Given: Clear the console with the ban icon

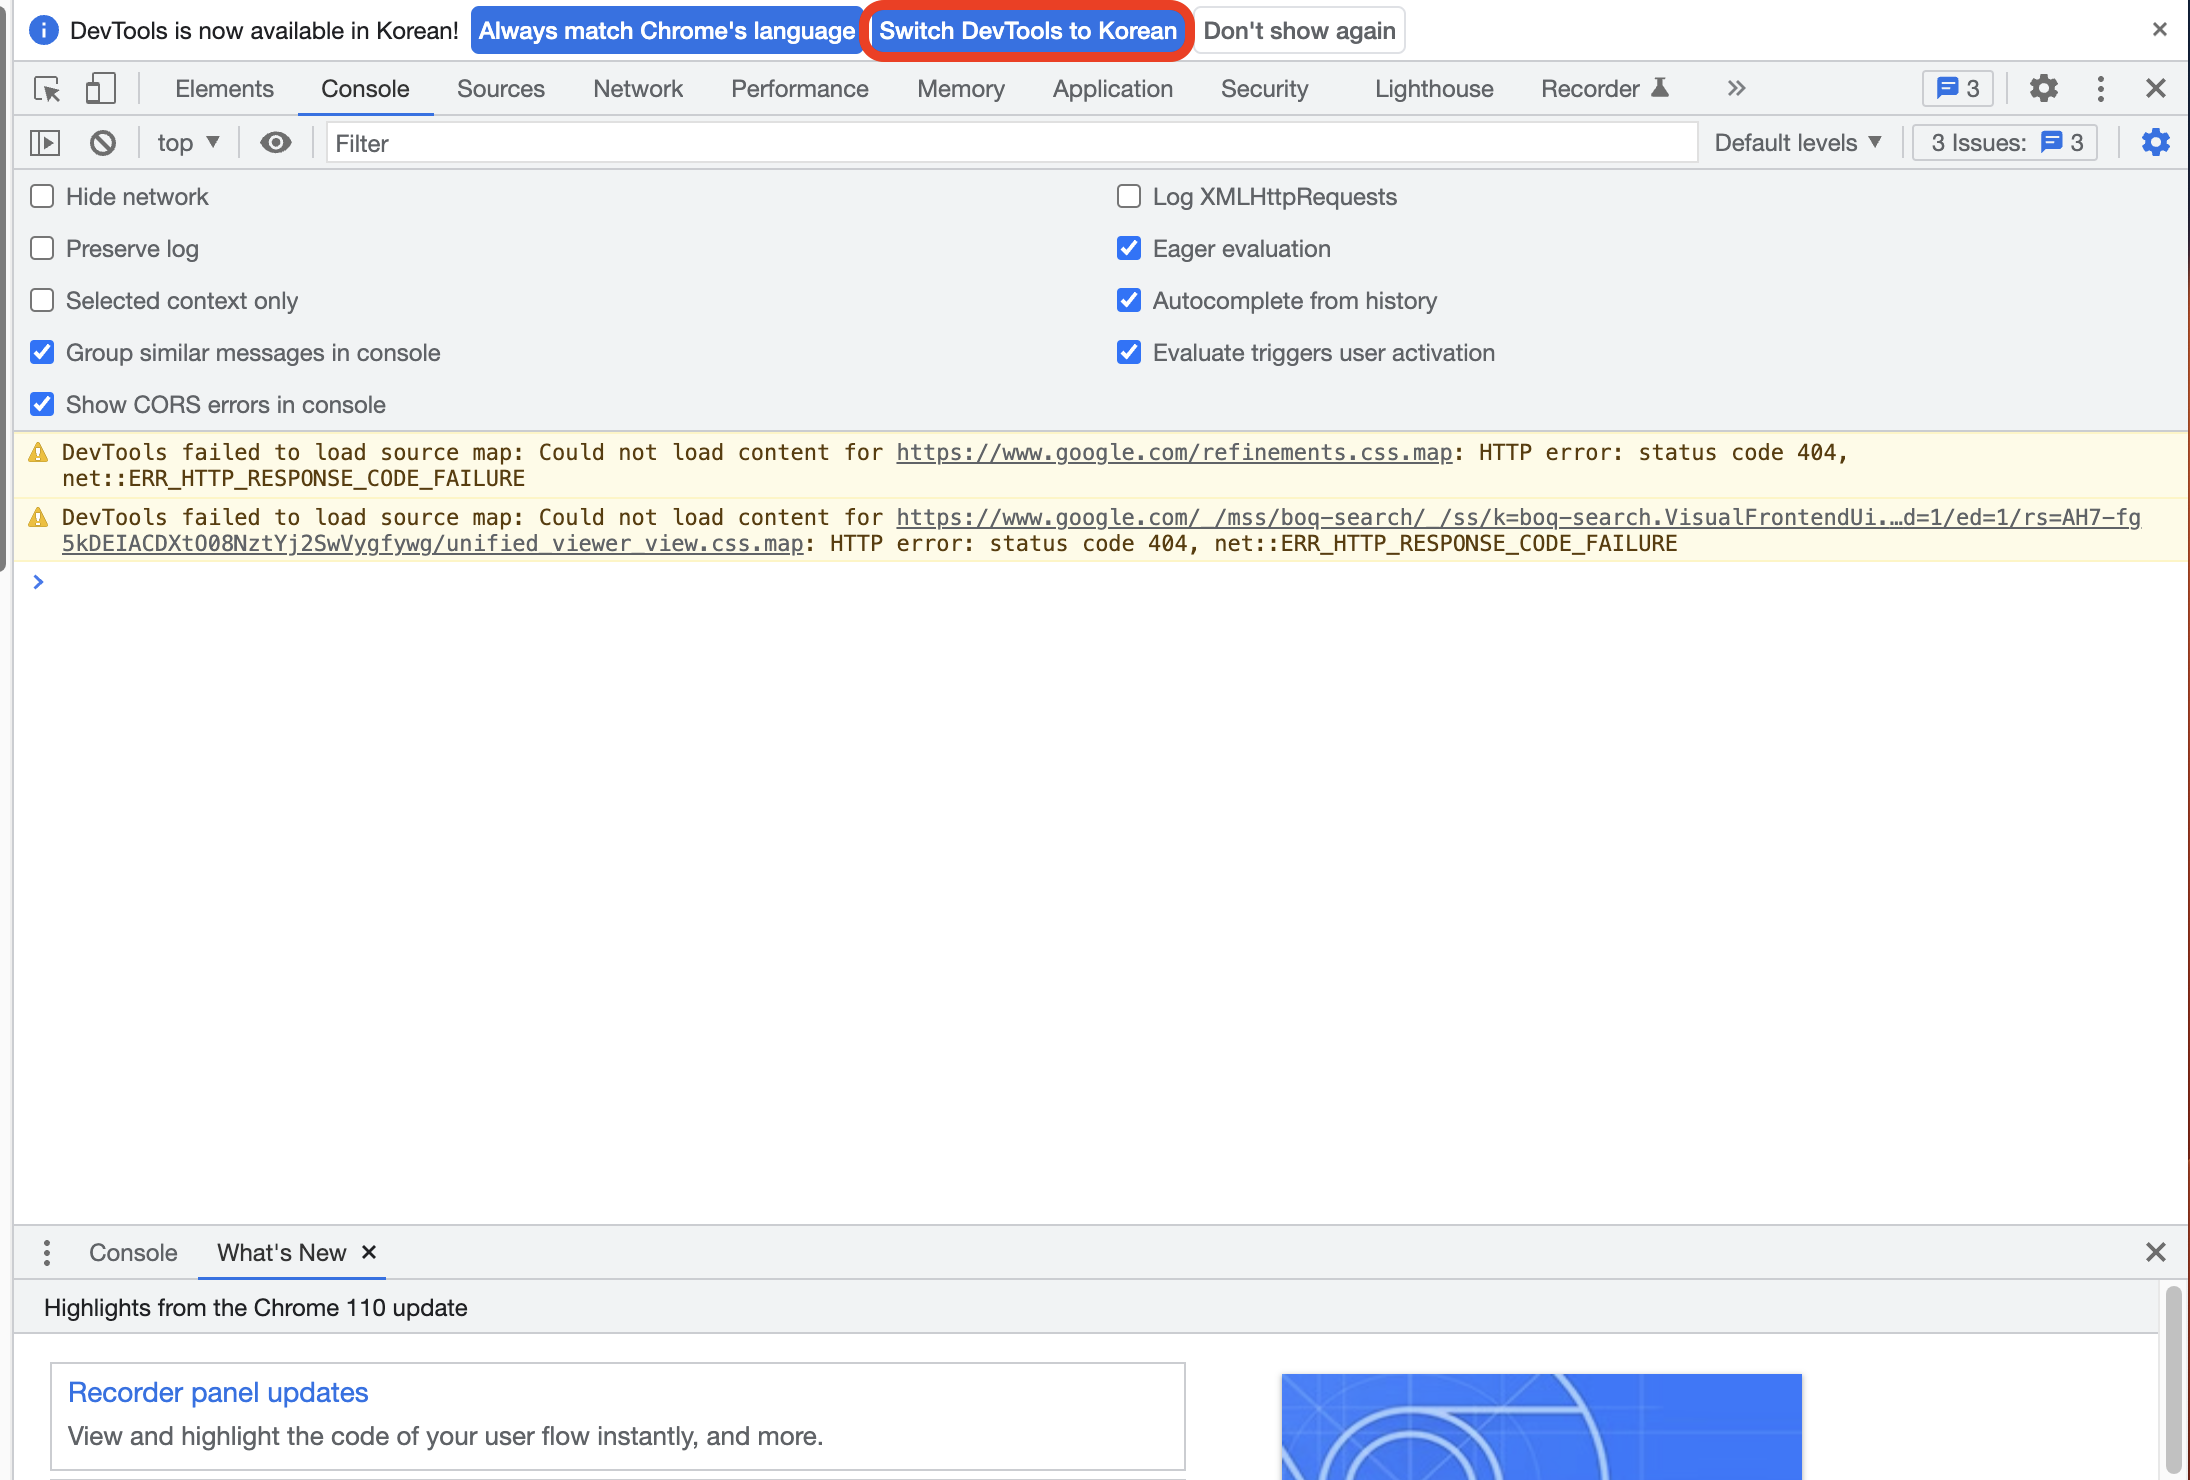Looking at the screenshot, I should point(103,143).
